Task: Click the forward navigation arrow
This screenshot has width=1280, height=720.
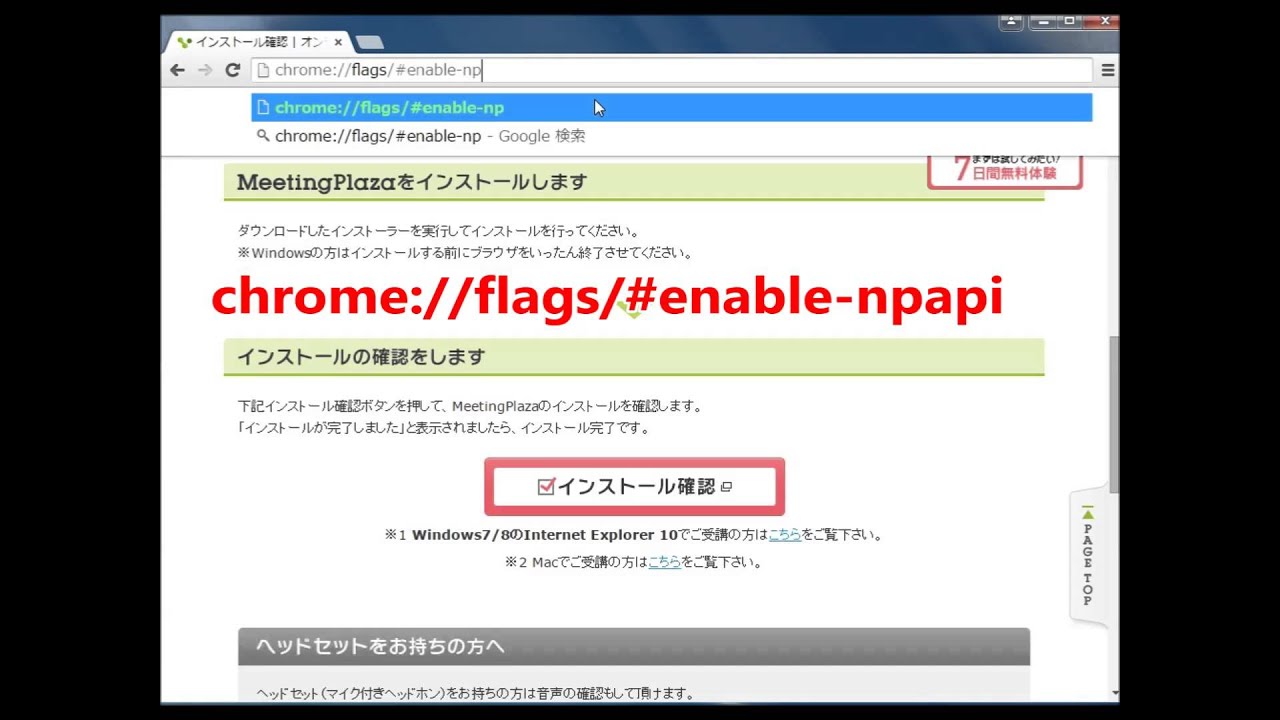Action: (x=205, y=69)
